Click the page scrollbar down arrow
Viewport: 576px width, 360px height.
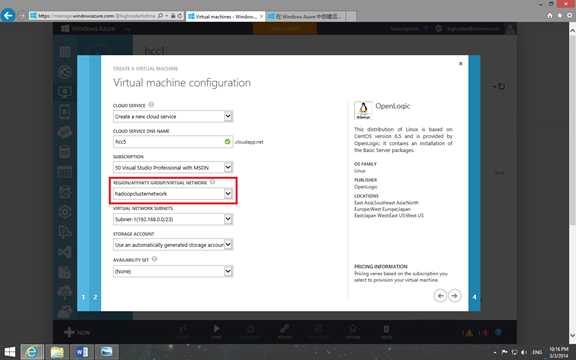572,336
